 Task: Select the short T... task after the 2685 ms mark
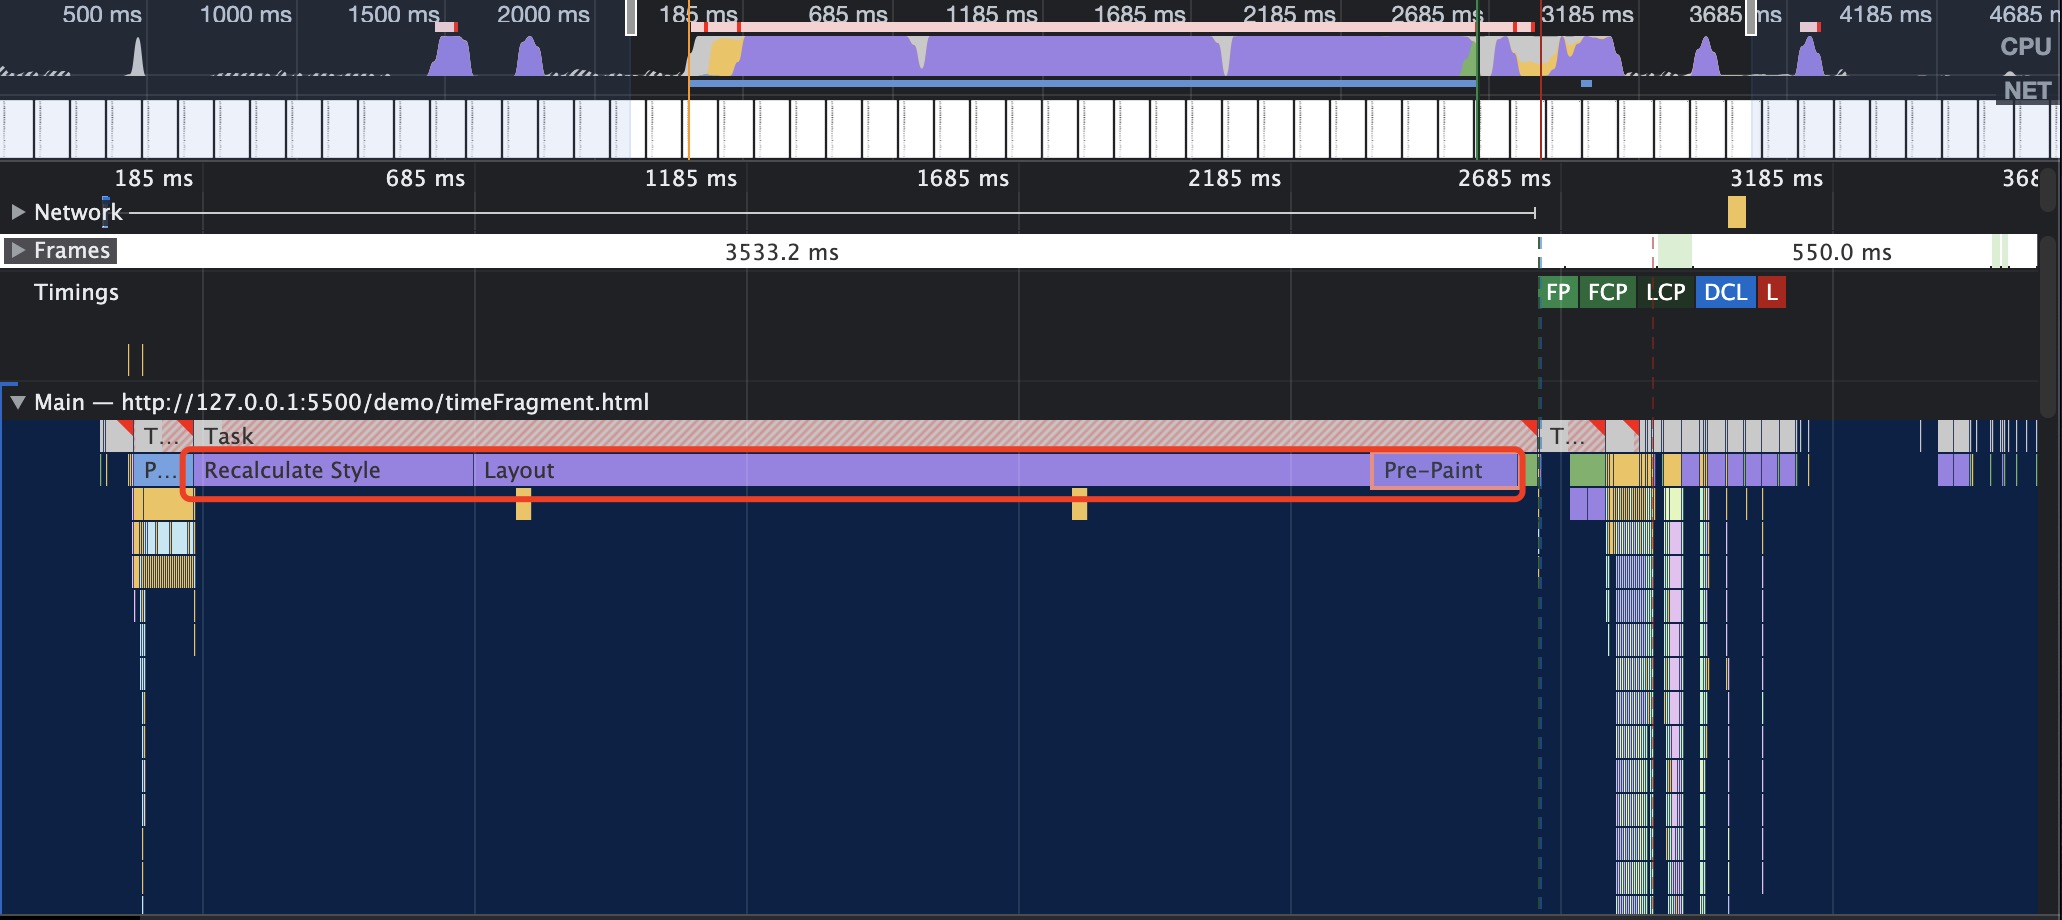[x=1571, y=436]
